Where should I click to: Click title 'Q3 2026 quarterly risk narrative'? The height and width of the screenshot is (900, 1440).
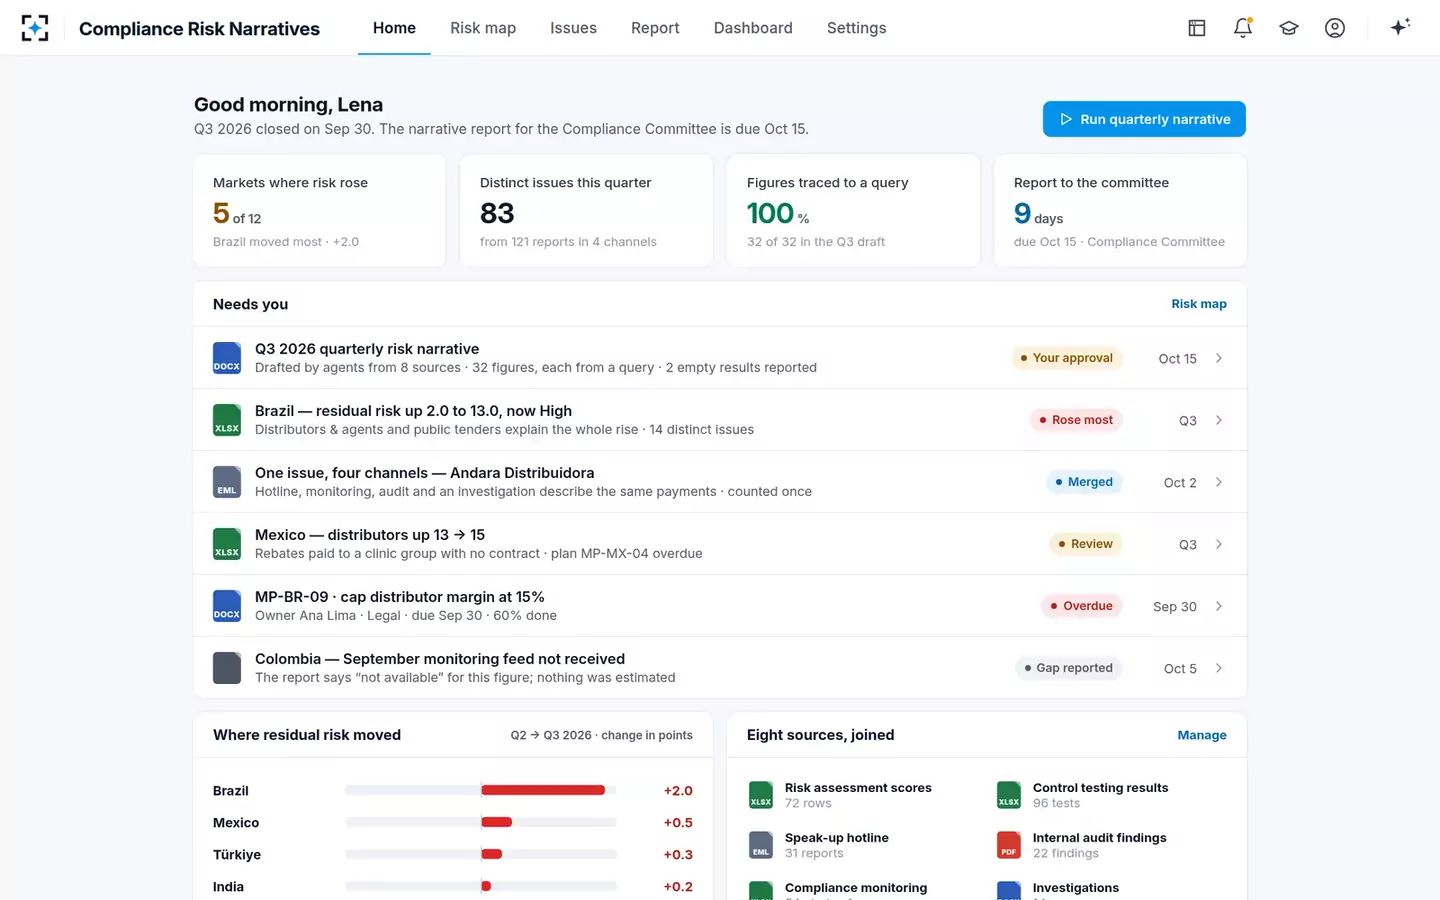[367, 349]
